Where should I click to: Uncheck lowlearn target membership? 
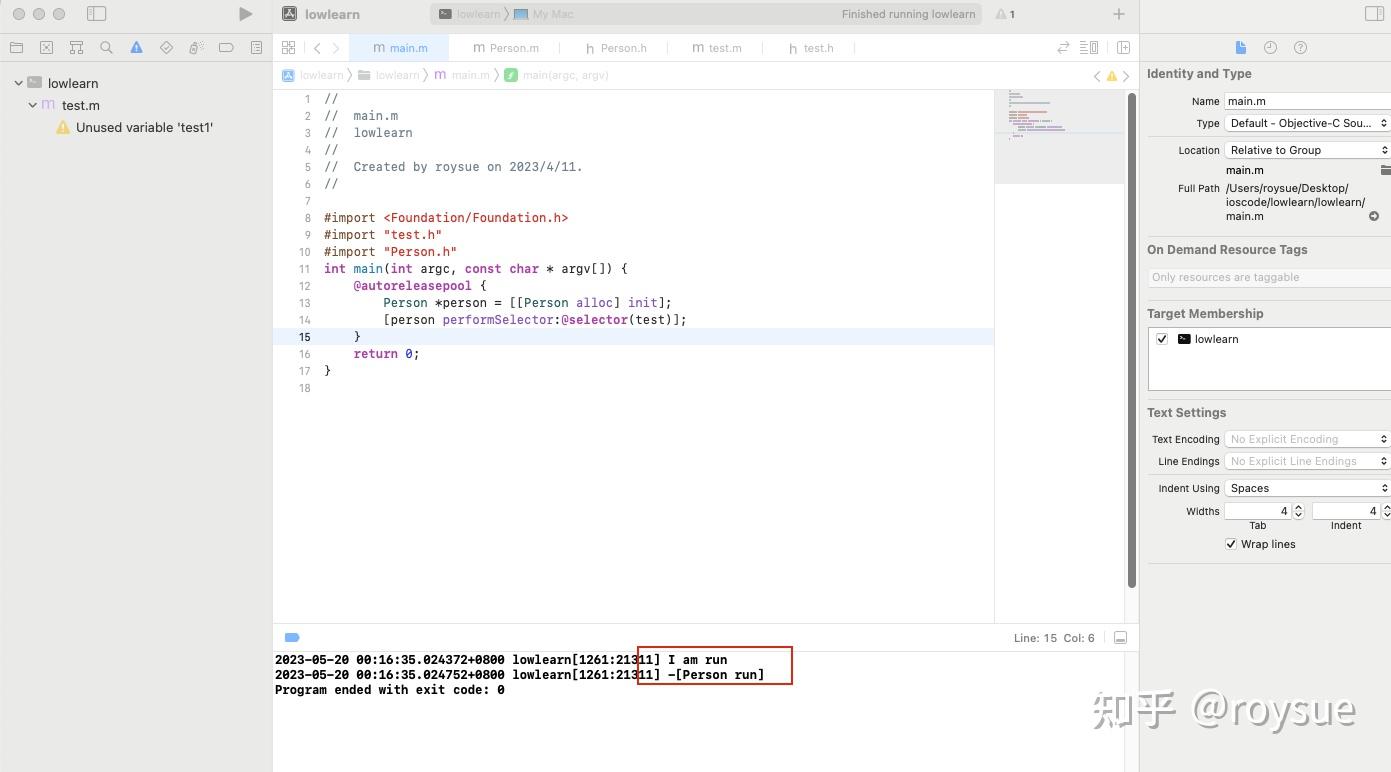[1161, 338]
